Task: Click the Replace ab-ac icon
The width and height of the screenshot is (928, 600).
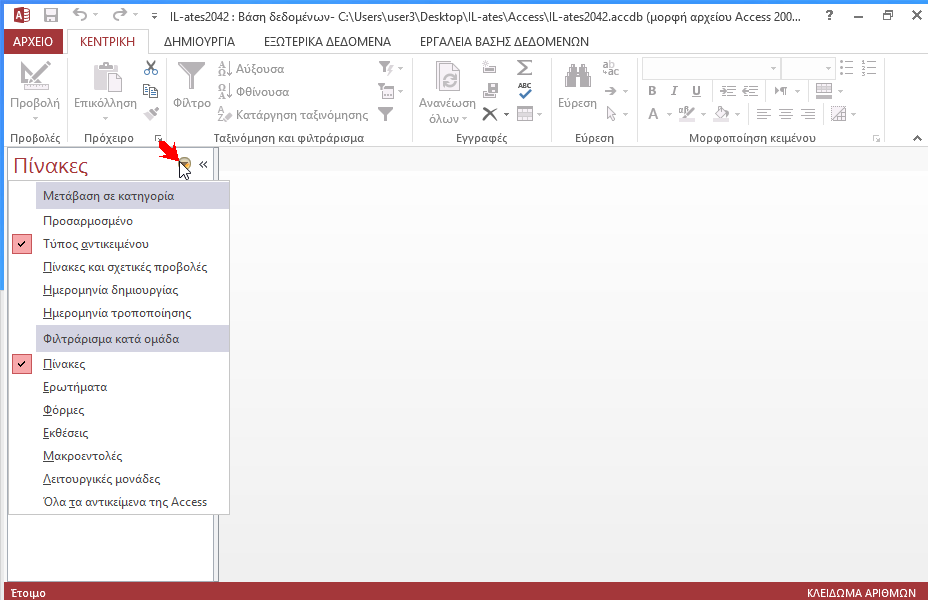Action: (x=610, y=68)
